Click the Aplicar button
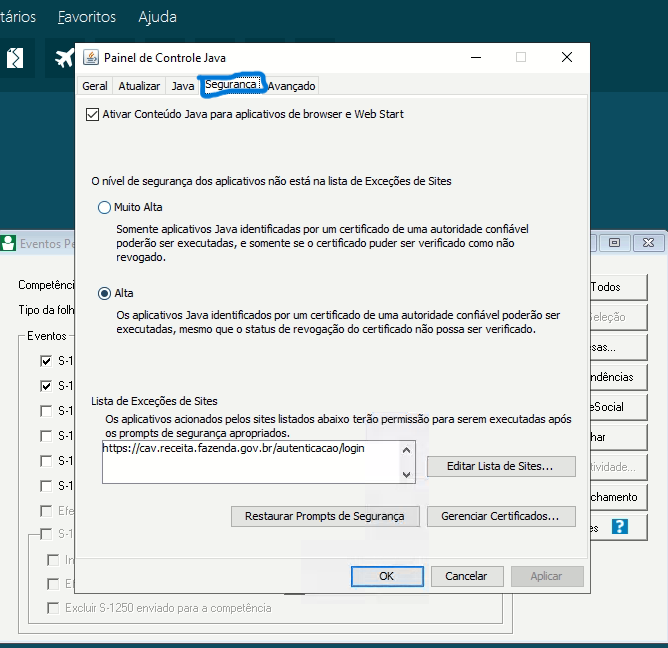The width and height of the screenshot is (668, 648). click(547, 576)
